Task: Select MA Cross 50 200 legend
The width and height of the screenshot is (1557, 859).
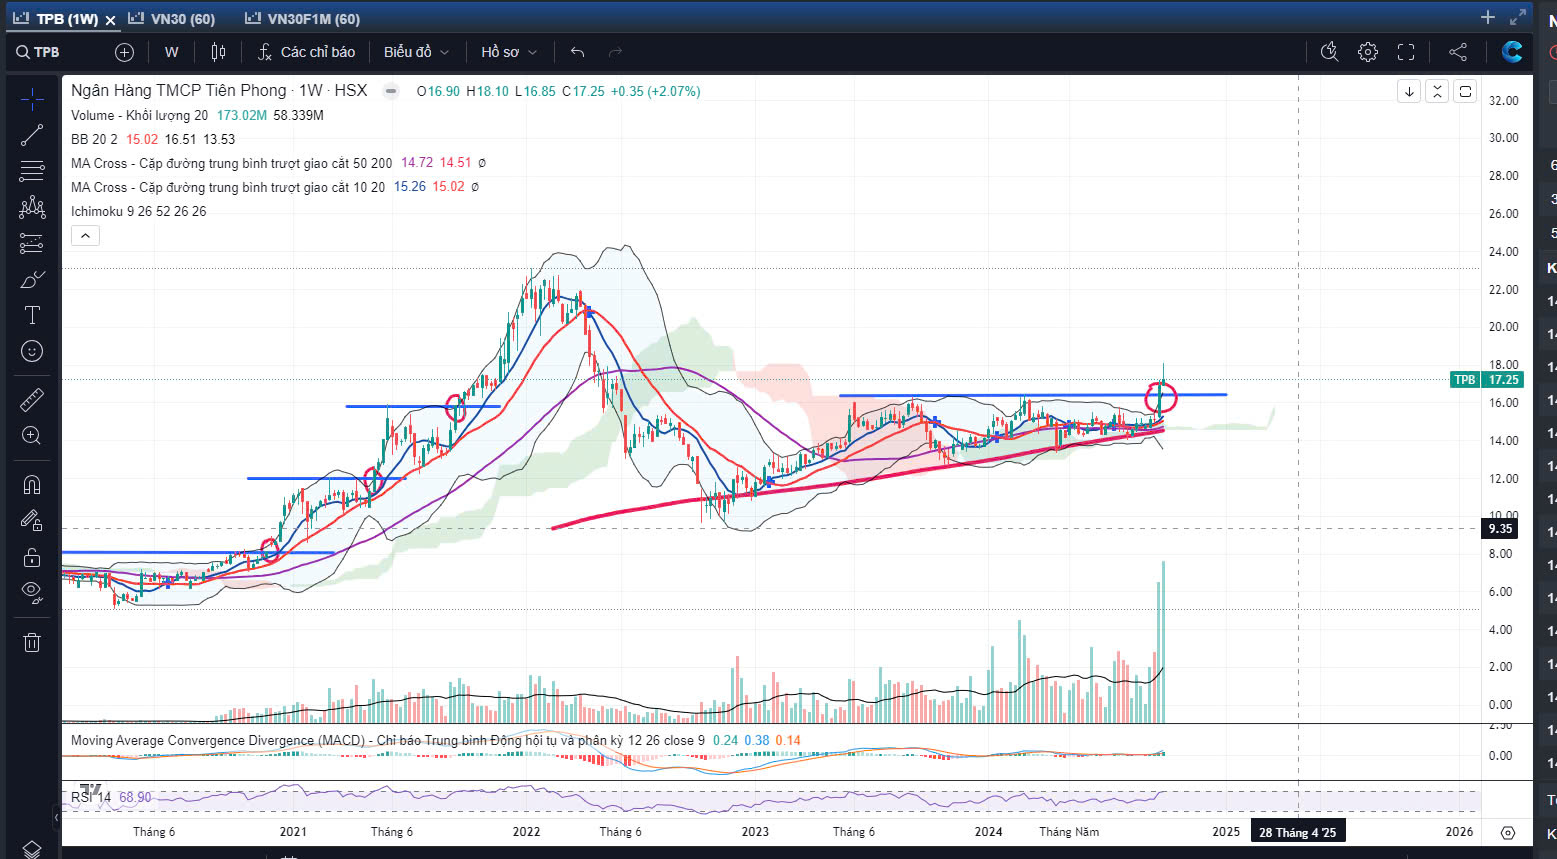Action: pyautogui.click(x=231, y=163)
